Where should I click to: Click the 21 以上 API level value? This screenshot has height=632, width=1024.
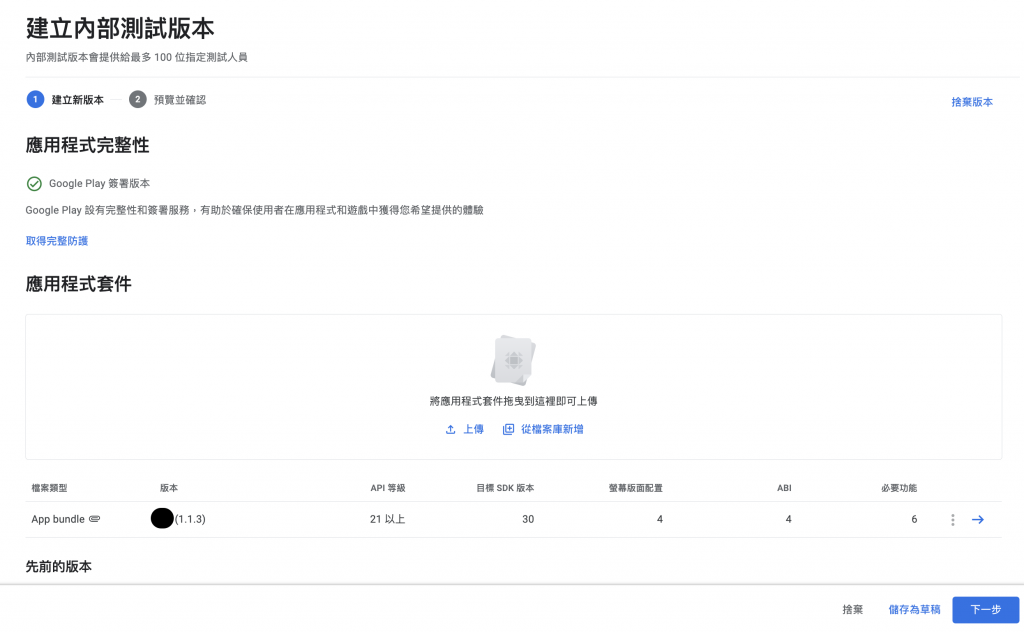pos(387,520)
